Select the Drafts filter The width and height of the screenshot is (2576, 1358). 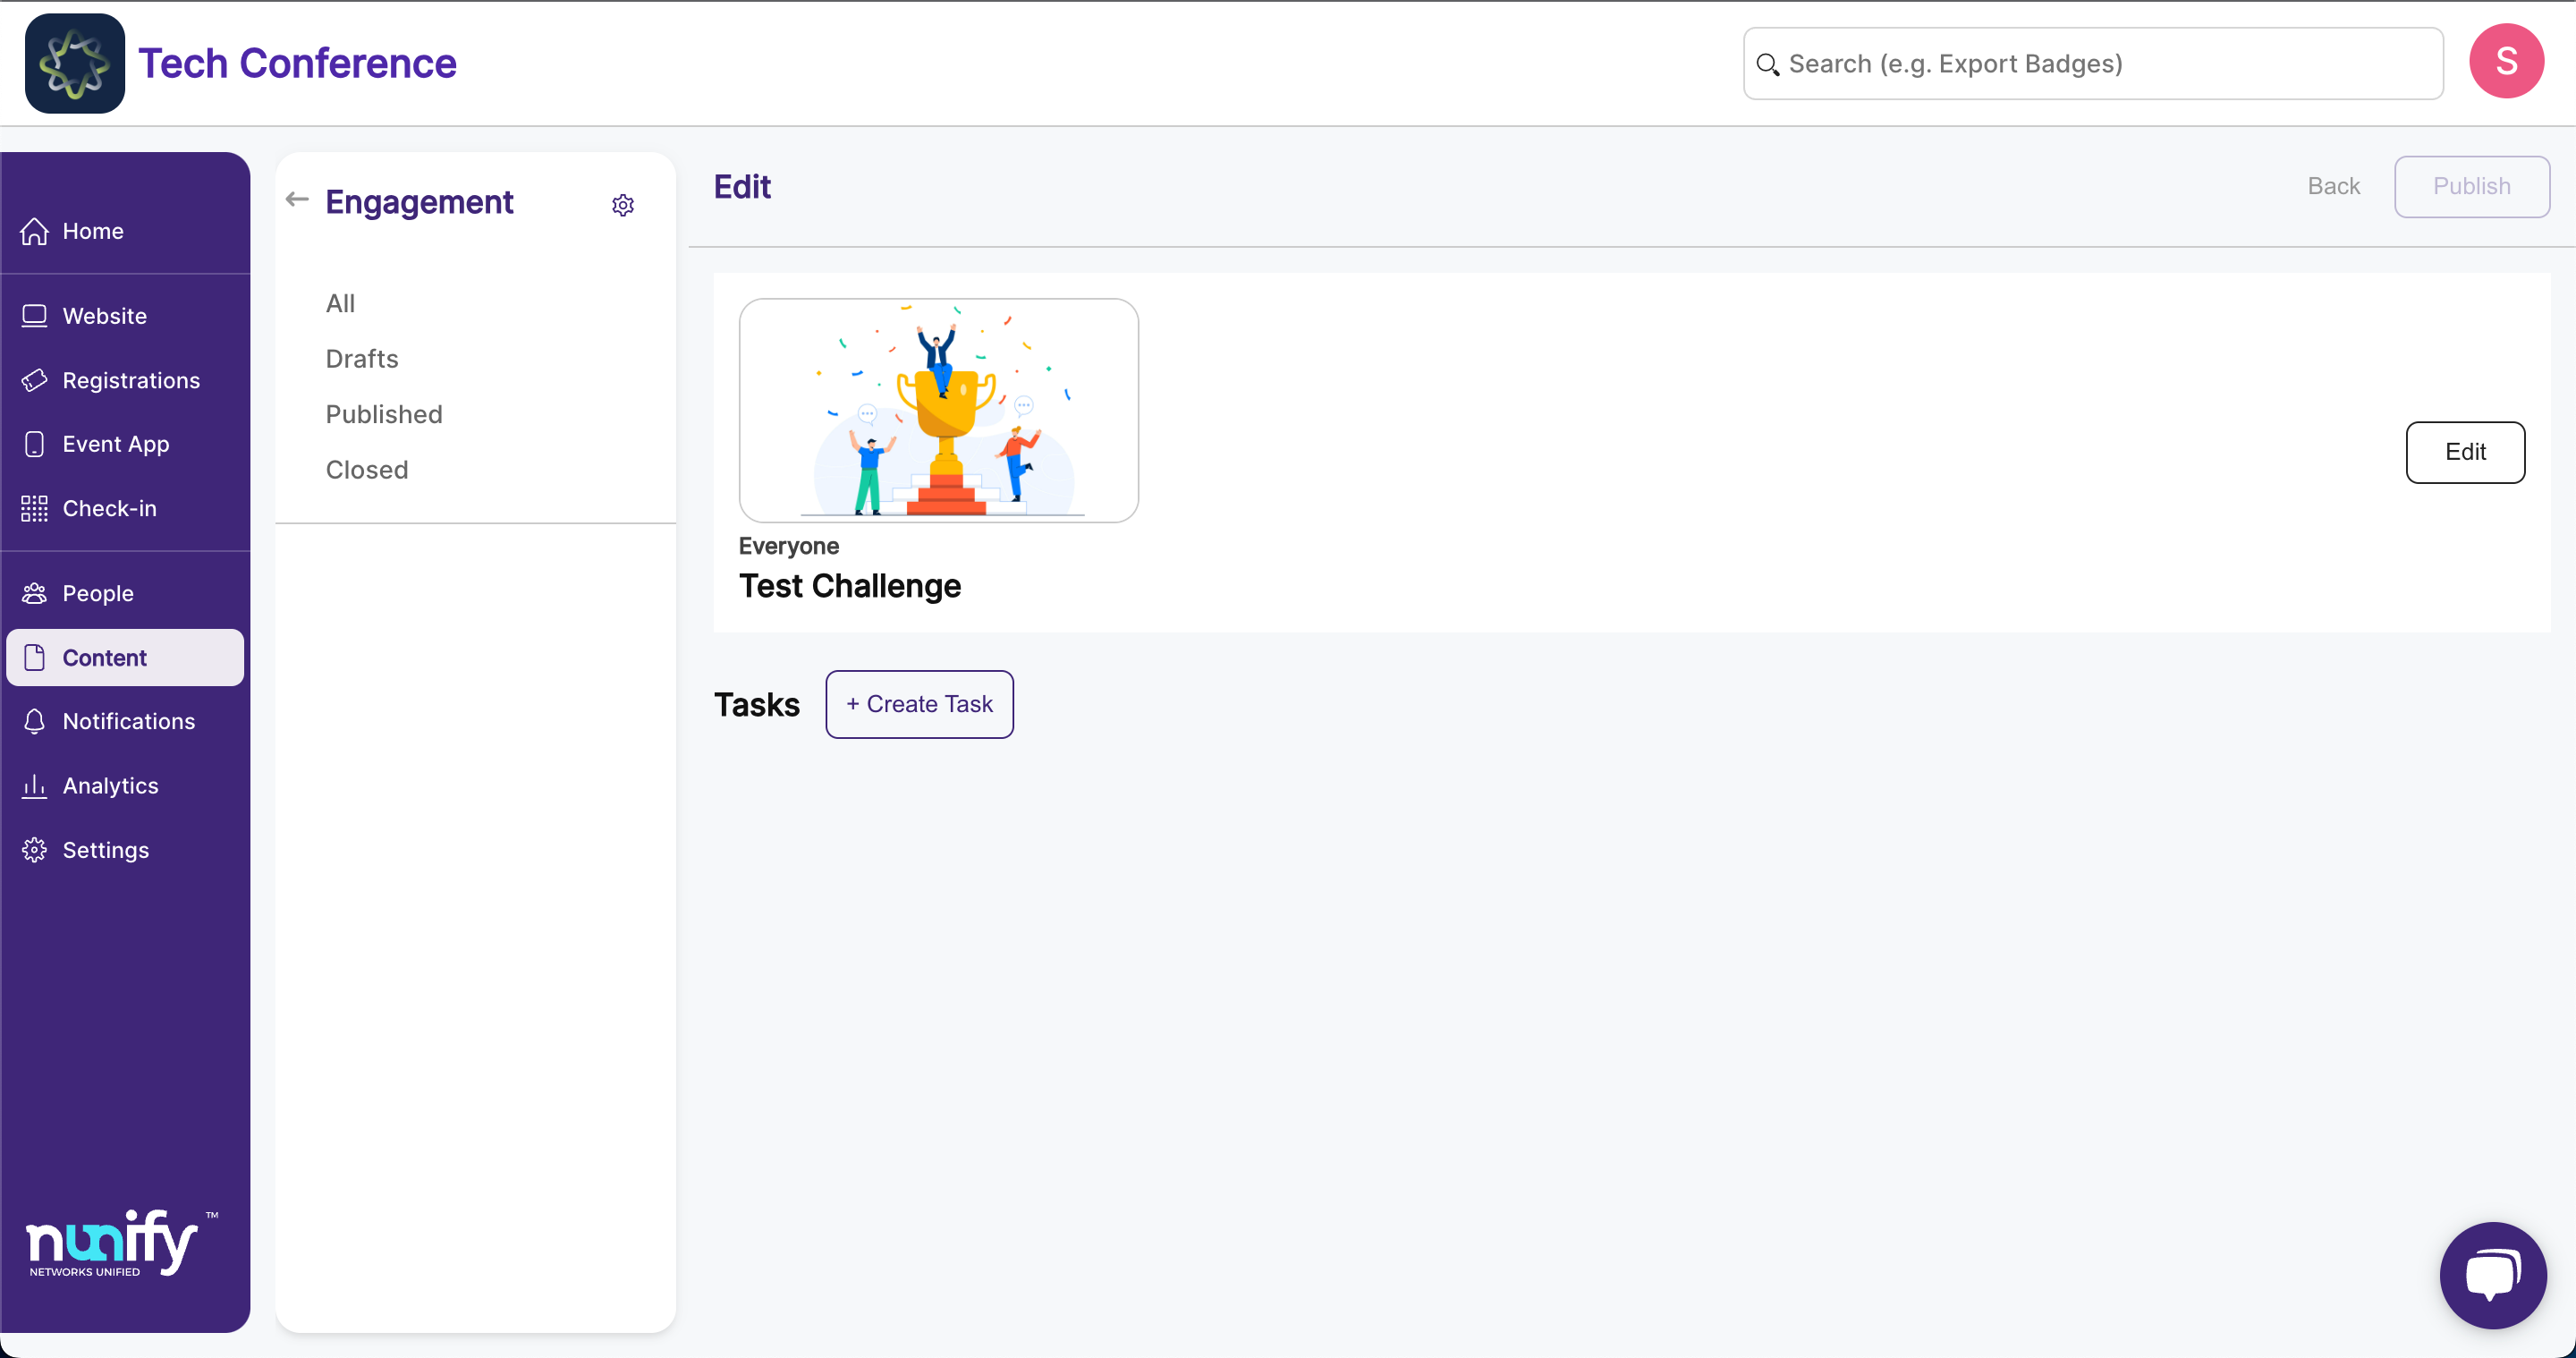[x=362, y=359]
